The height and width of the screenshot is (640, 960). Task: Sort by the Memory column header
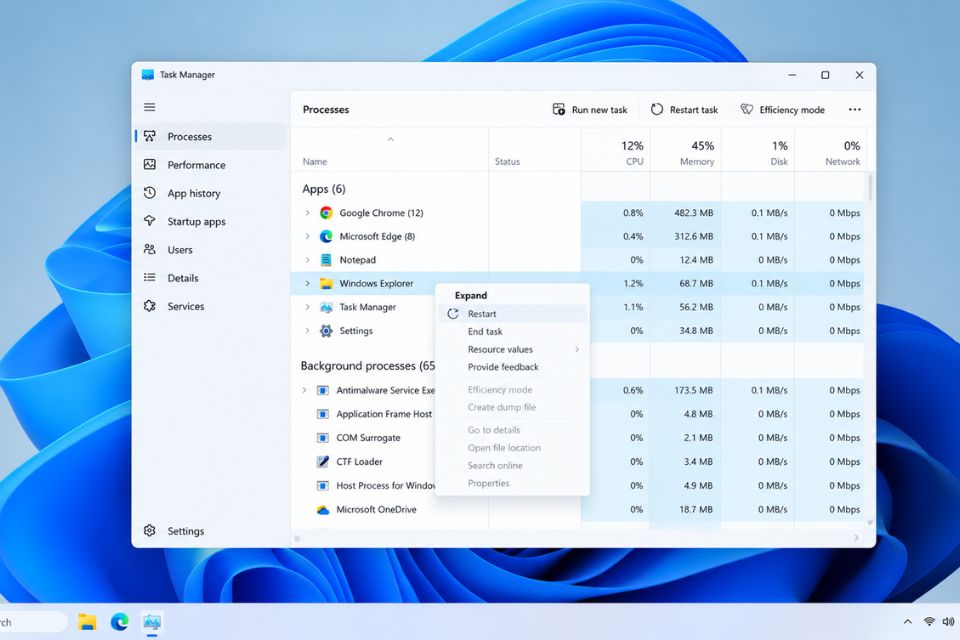686,151
